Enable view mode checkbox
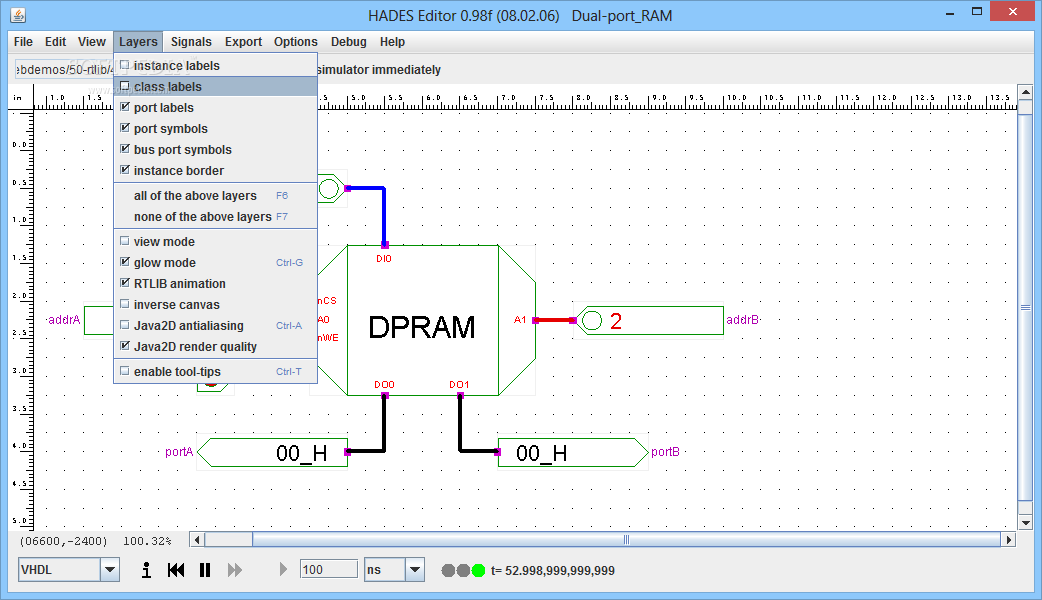The width and height of the screenshot is (1042, 600). [x=215, y=242]
